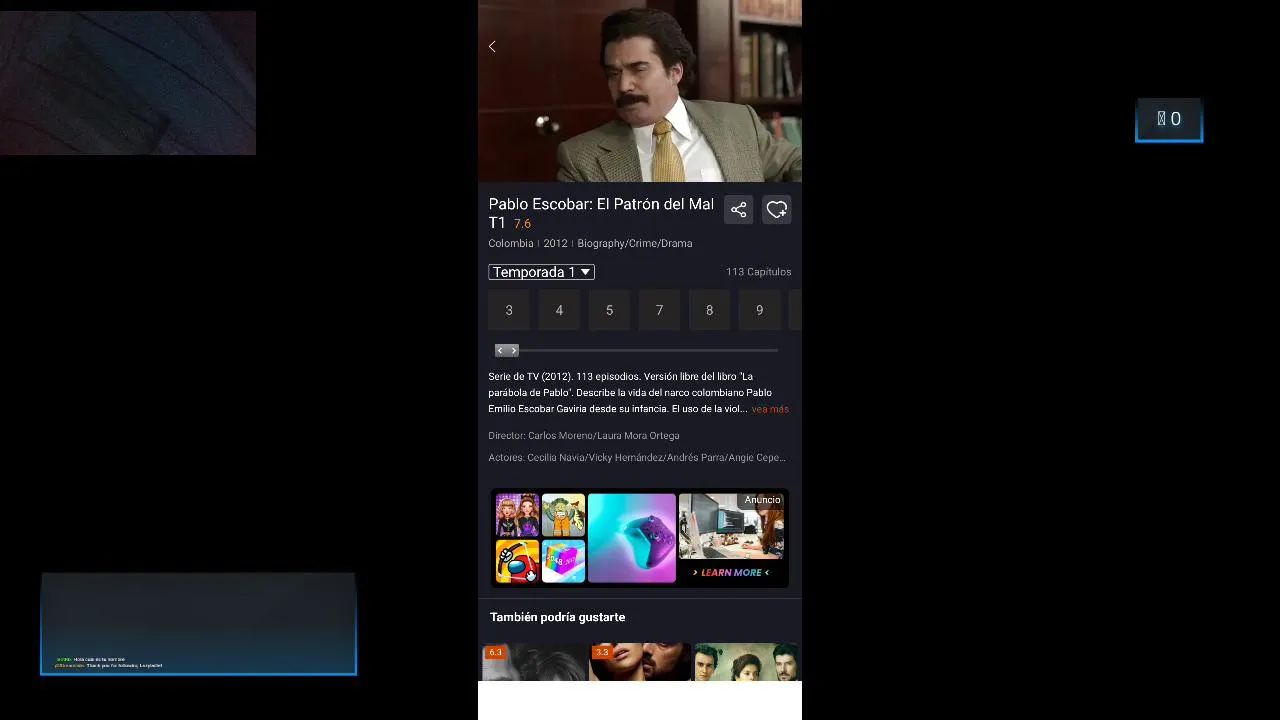This screenshot has width=1280, height=720.
Task: Click the 7.6 rating score
Action: pyautogui.click(x=522, y=224)
